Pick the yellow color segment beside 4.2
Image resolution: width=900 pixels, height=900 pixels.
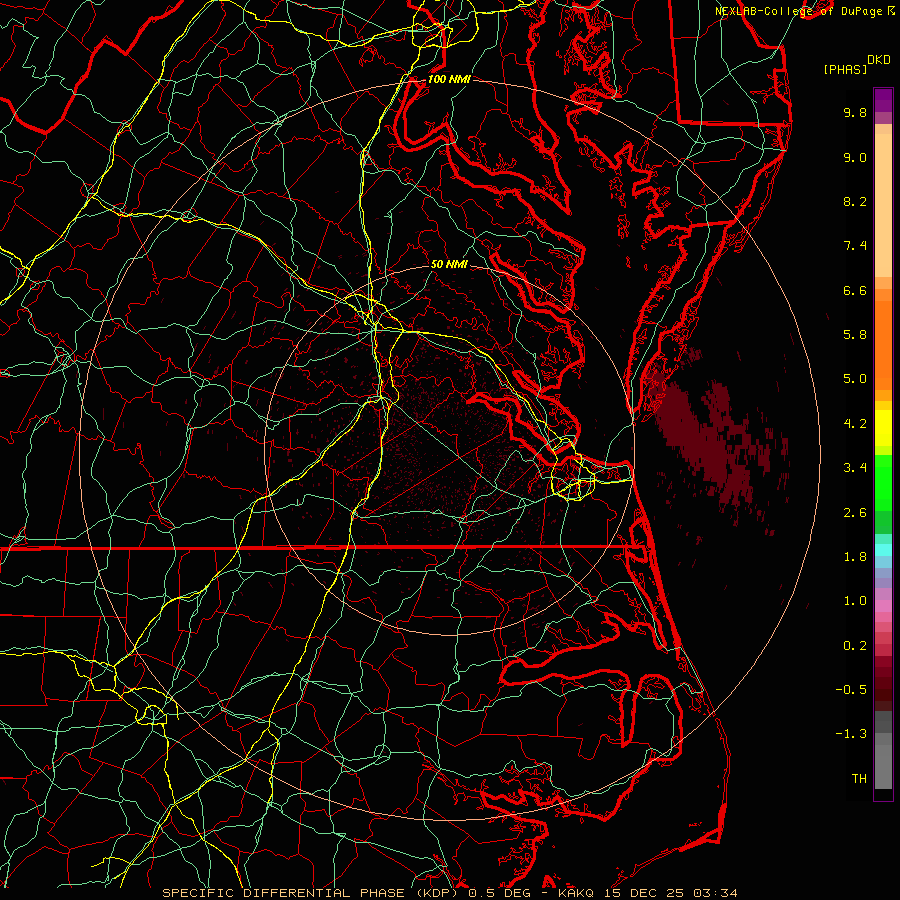point(883,428)
